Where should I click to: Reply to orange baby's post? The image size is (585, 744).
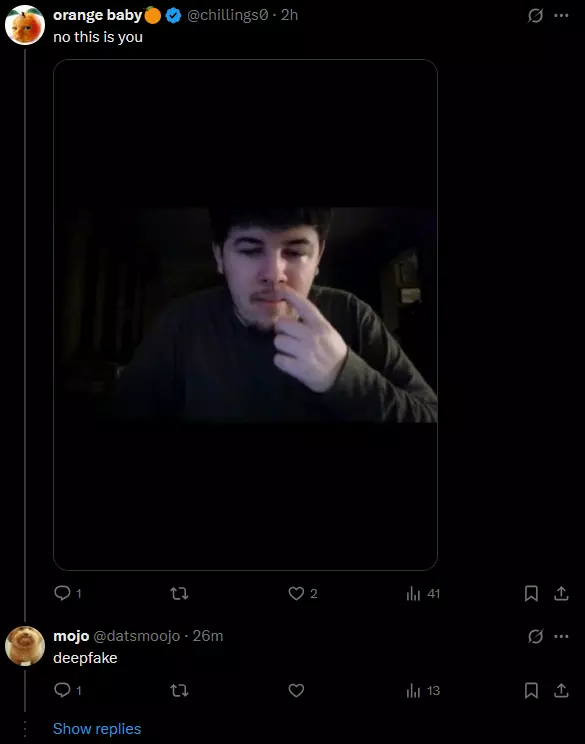[x=62, y=593]
